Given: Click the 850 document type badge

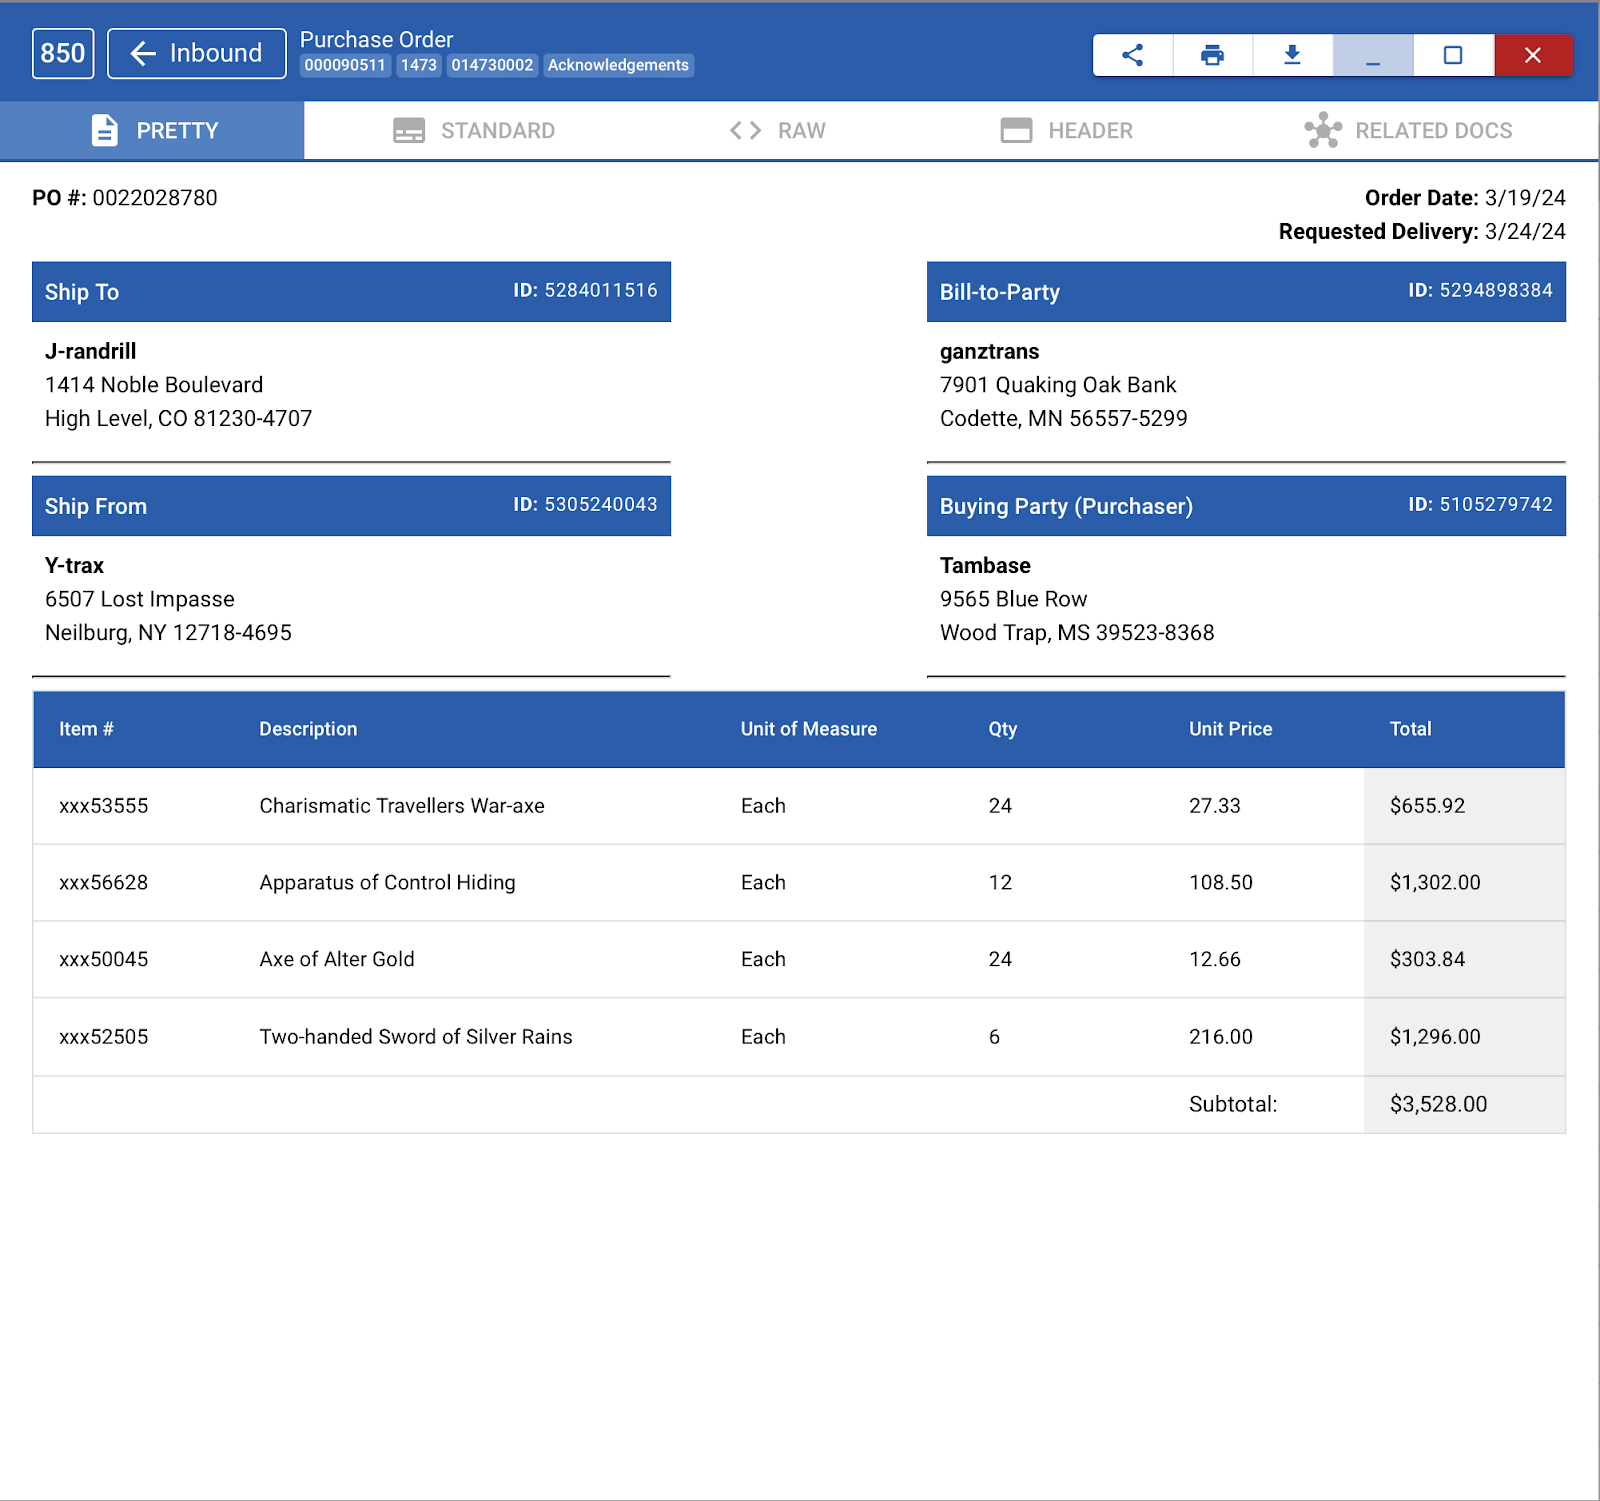Looking at the screenshot, I should [62, 53].
